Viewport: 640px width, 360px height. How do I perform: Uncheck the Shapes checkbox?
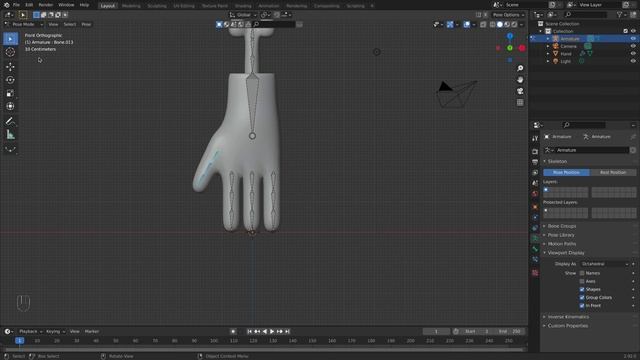[x=582, y=289]
